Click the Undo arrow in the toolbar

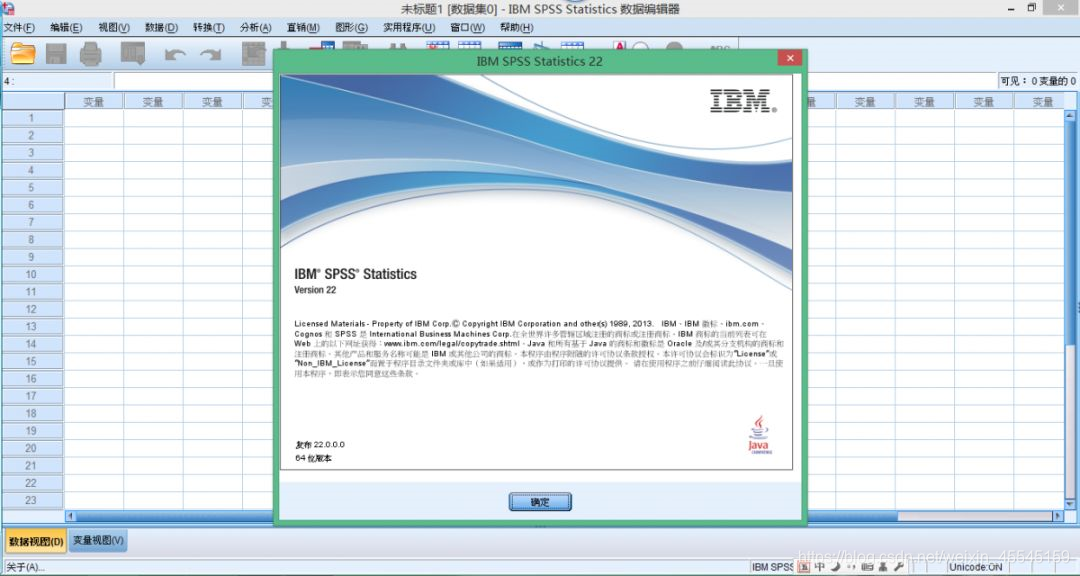(x=175, y=54)
